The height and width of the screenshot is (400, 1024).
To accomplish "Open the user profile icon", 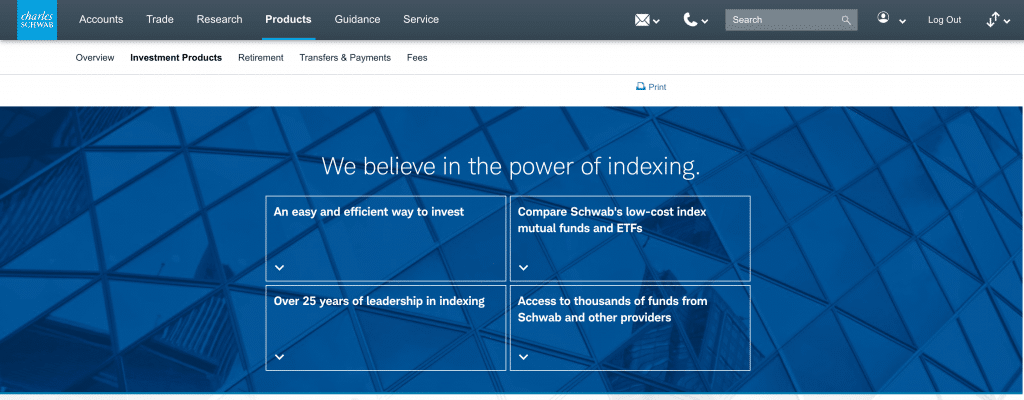I will point(883,19).
